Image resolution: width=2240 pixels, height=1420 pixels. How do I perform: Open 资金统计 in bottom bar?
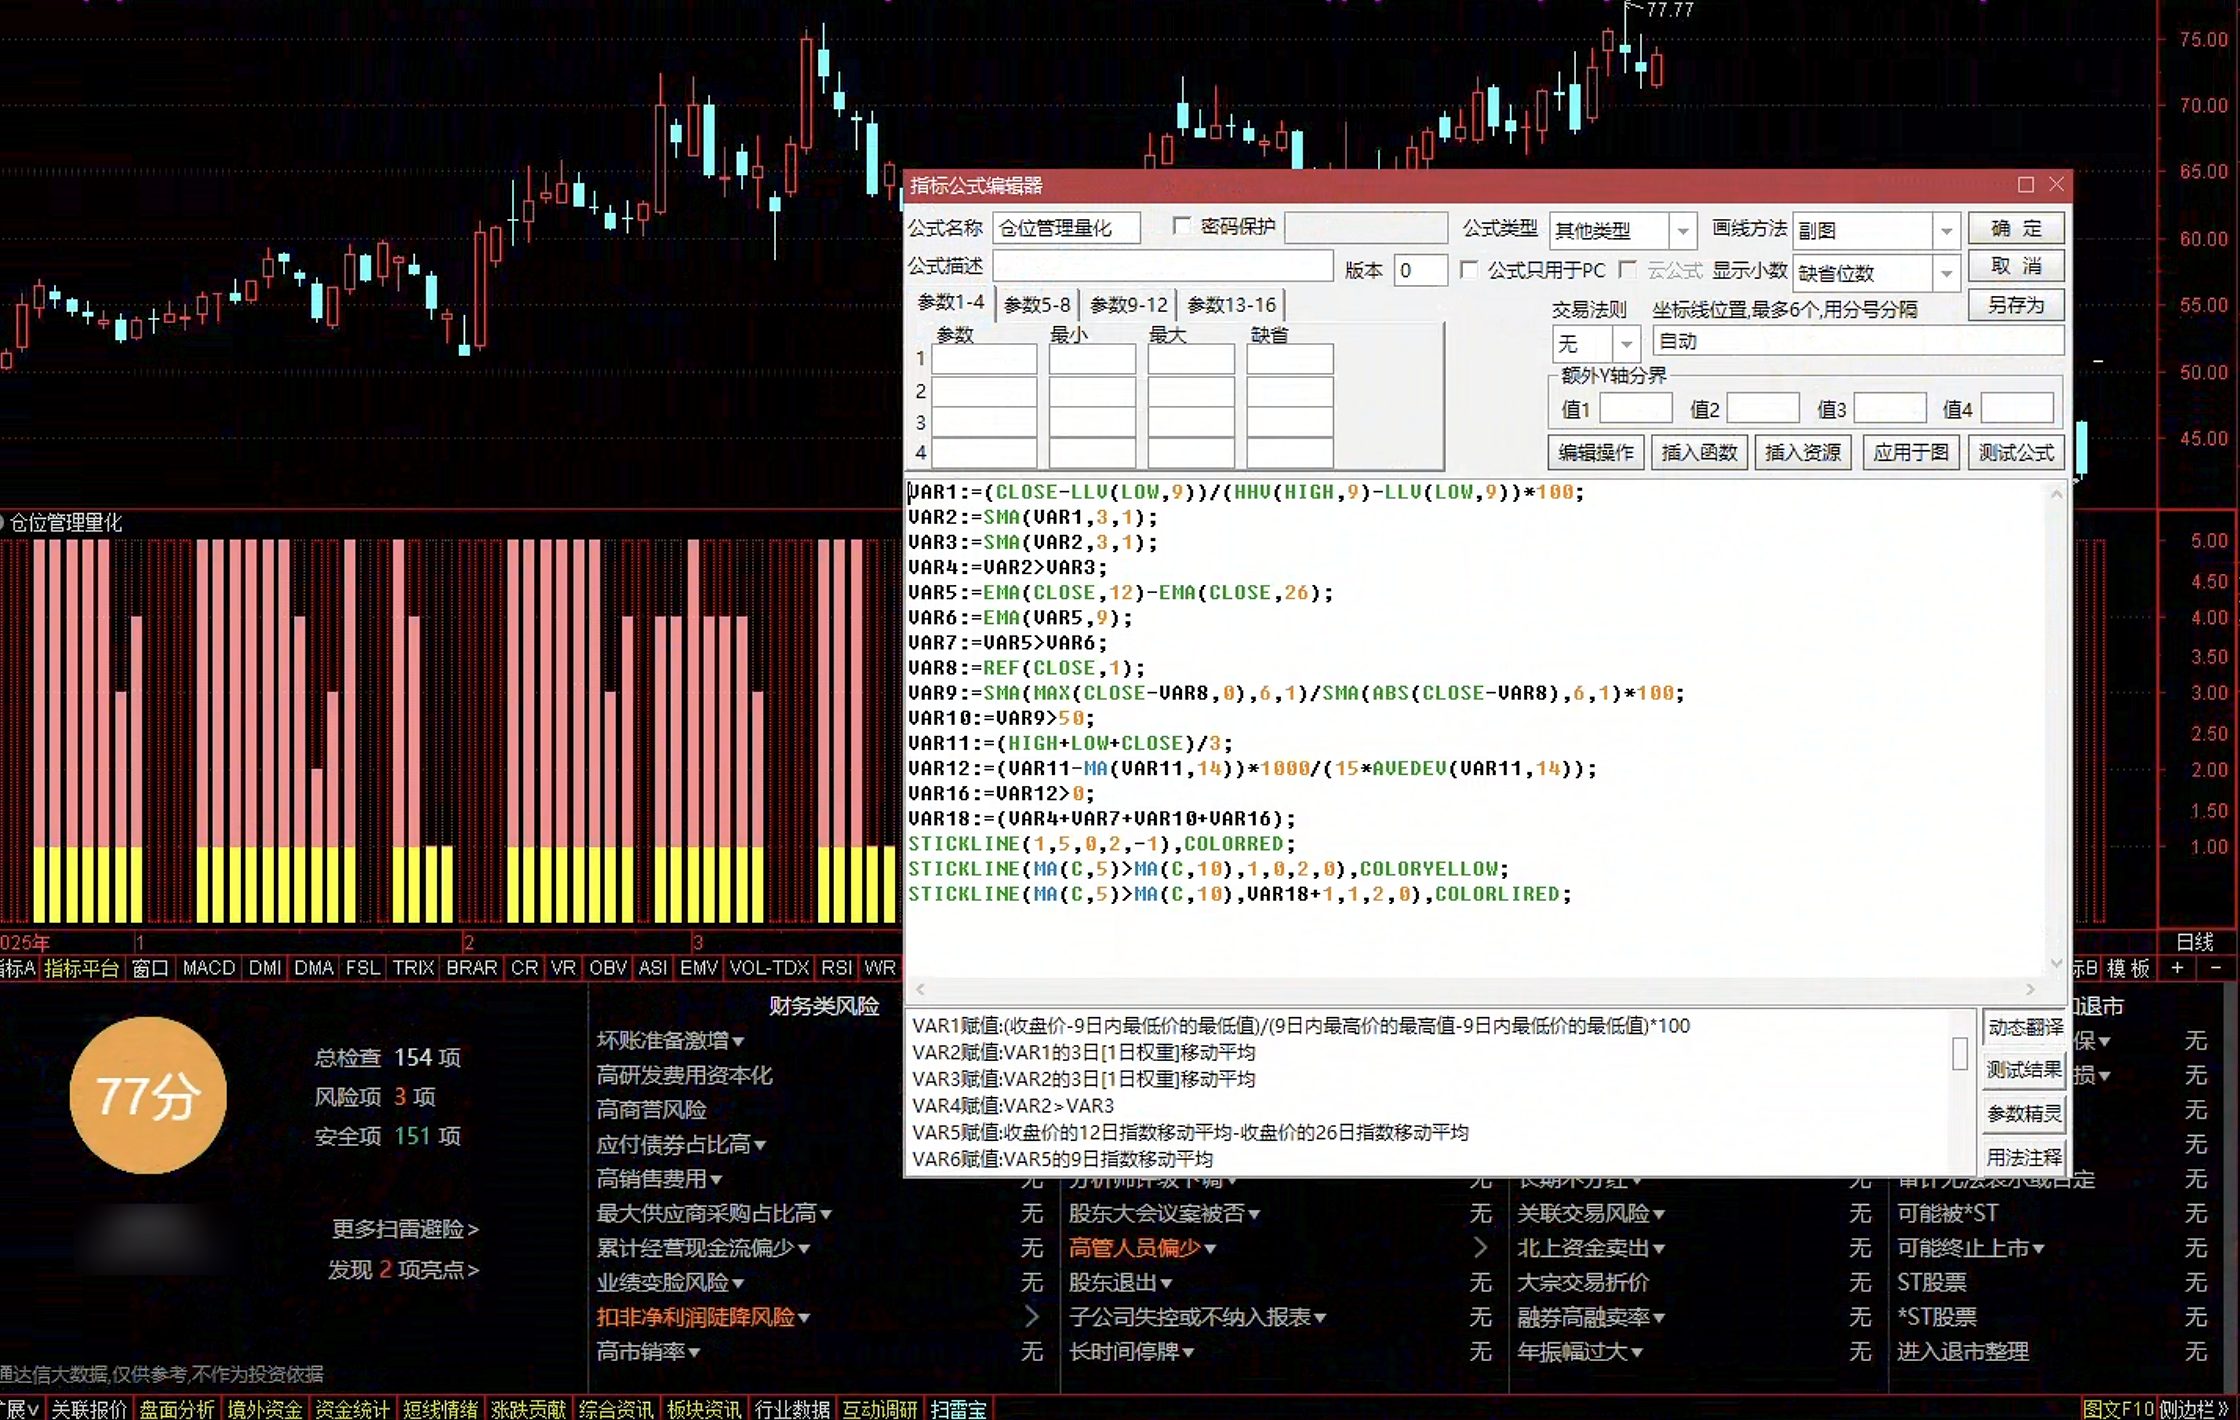coord(352,1409)
